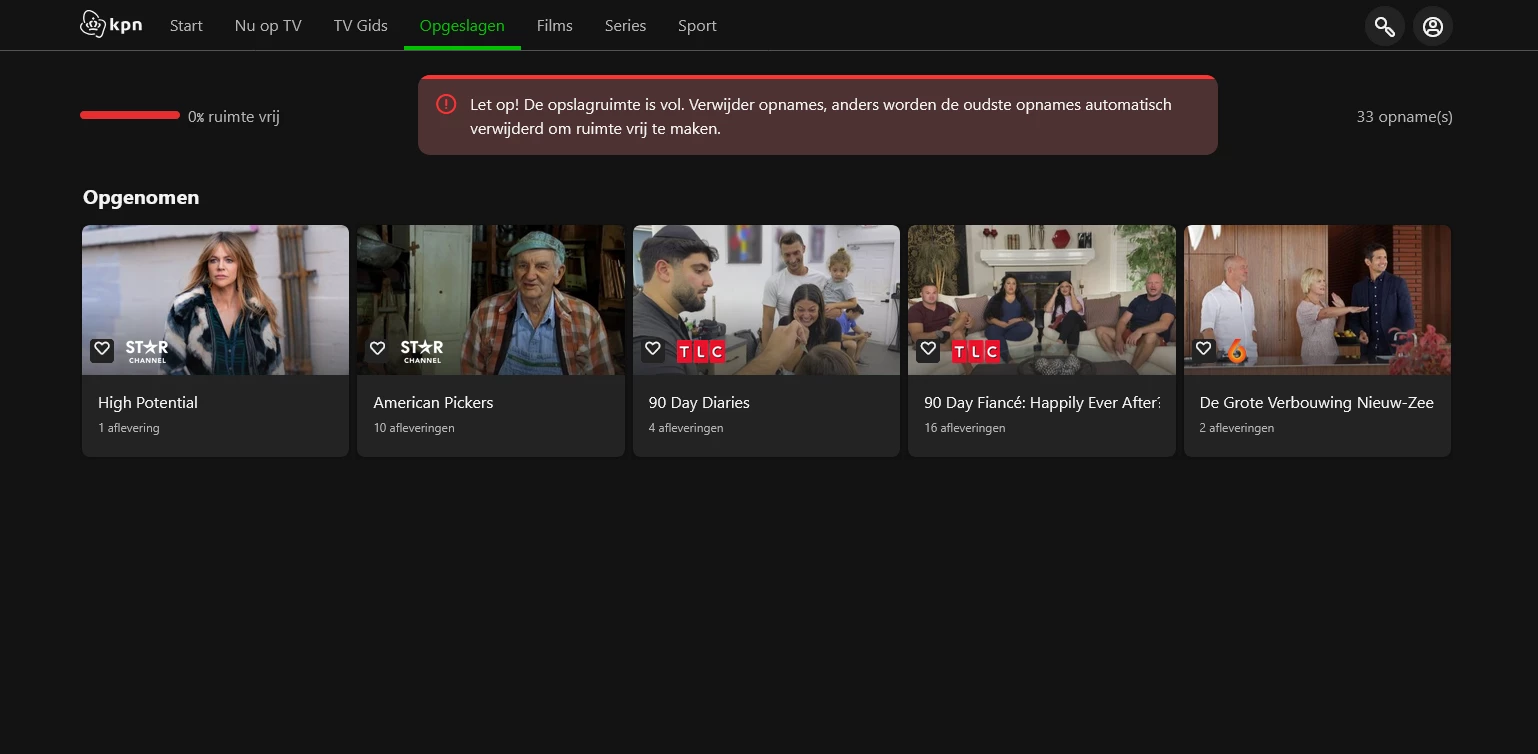Click "16 afleveringen" under 90 Day Fiancé
Screen dimensions: 1538x754
pyautogui.click(x=965, y=428)
